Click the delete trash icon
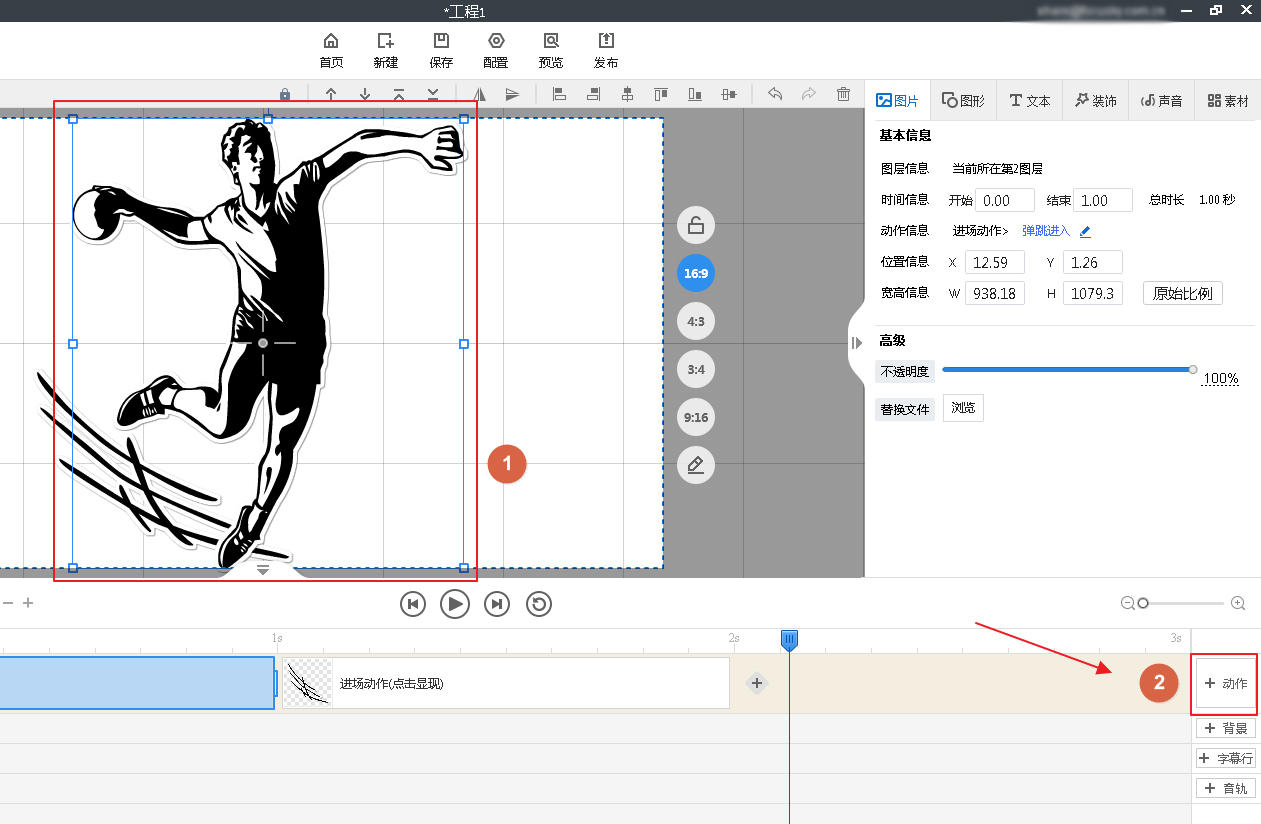This screenshot has width=1261, height=824. click(843, 94)
